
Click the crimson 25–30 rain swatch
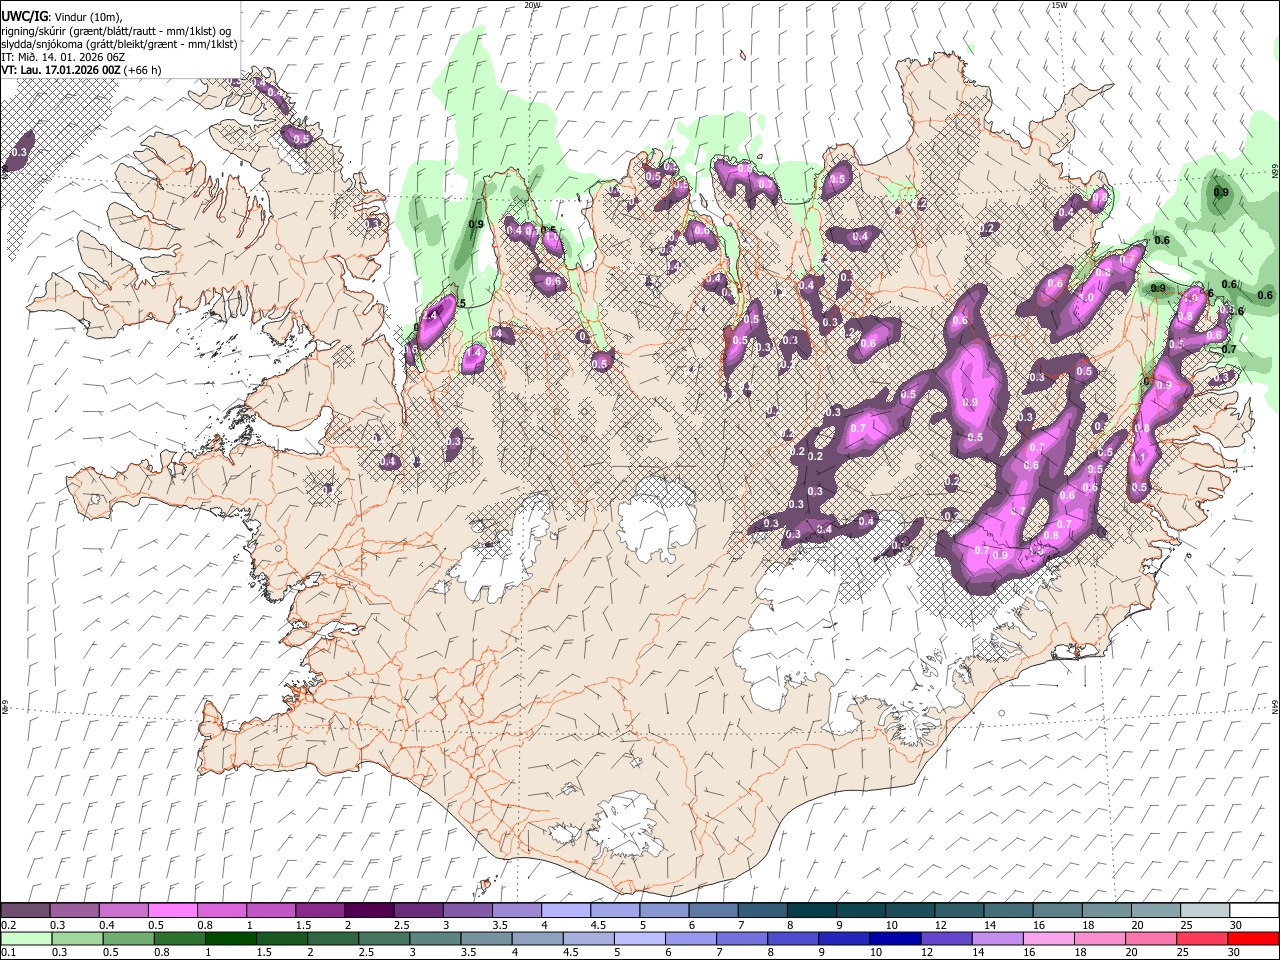1202,938
